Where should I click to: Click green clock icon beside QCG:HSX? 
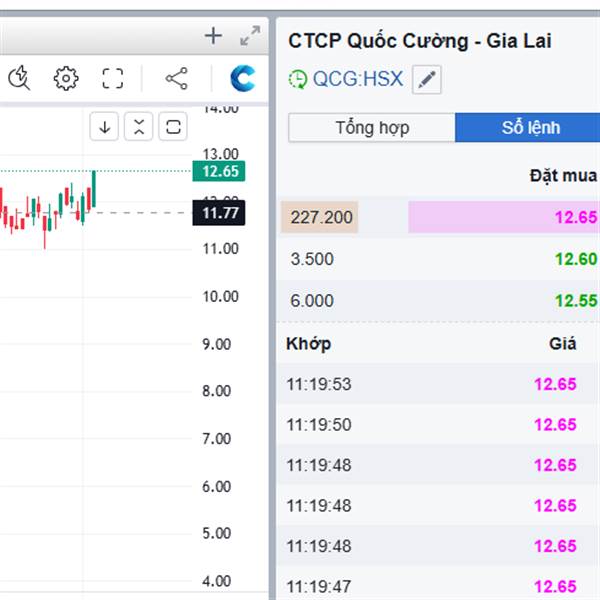(298, 80)
